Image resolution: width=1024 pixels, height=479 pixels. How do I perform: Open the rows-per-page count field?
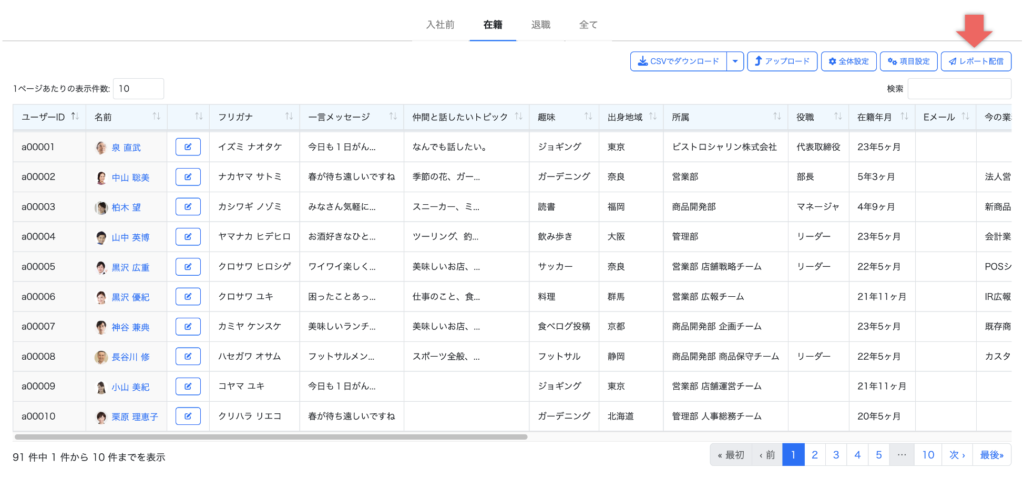tap(138, 89)
